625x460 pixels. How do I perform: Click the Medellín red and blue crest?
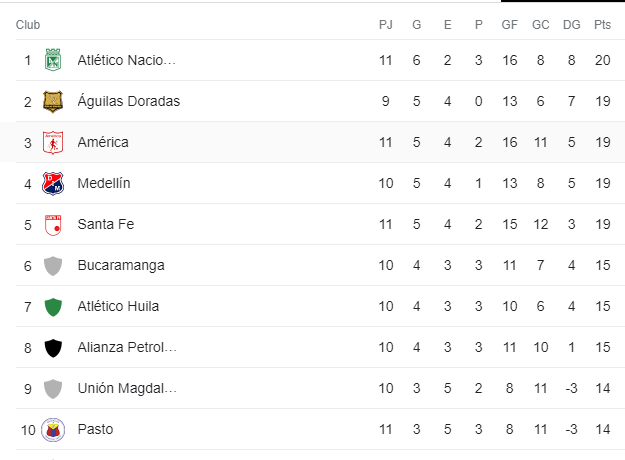[x=53, y=183]
